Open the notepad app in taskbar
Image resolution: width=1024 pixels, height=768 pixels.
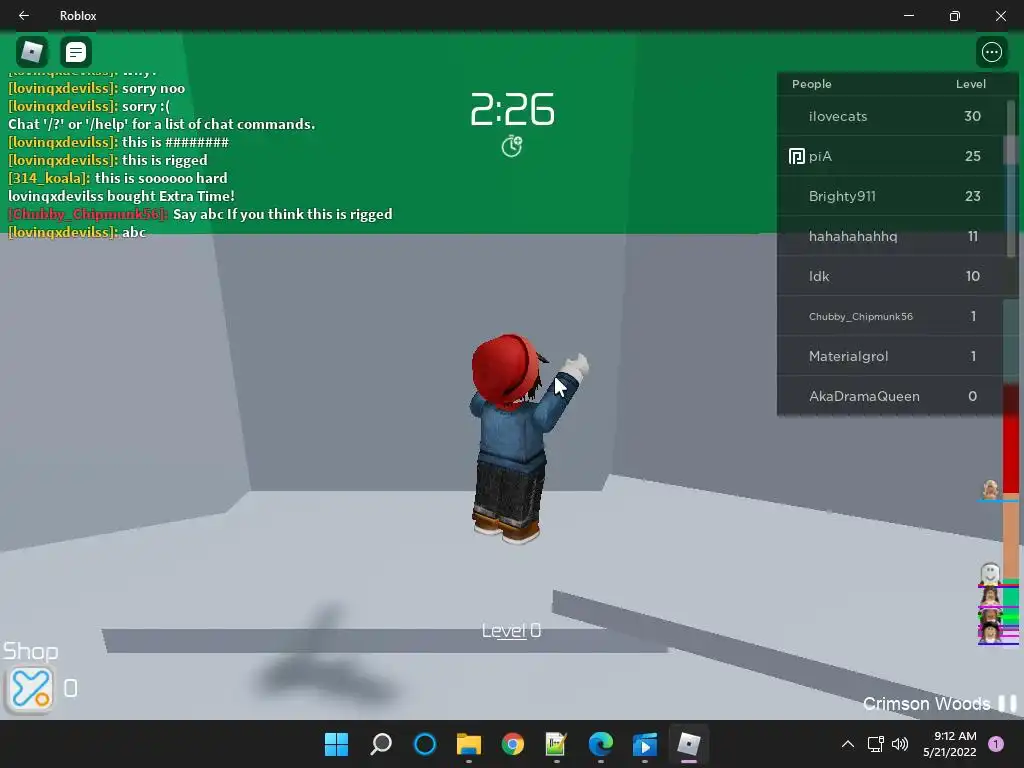coord(556,744)
